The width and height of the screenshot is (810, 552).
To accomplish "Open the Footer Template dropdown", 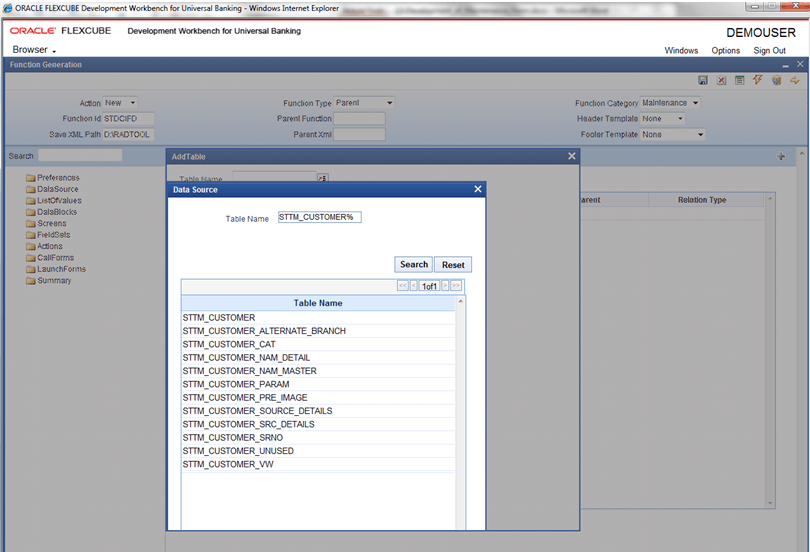I will (x=673, y=134).
